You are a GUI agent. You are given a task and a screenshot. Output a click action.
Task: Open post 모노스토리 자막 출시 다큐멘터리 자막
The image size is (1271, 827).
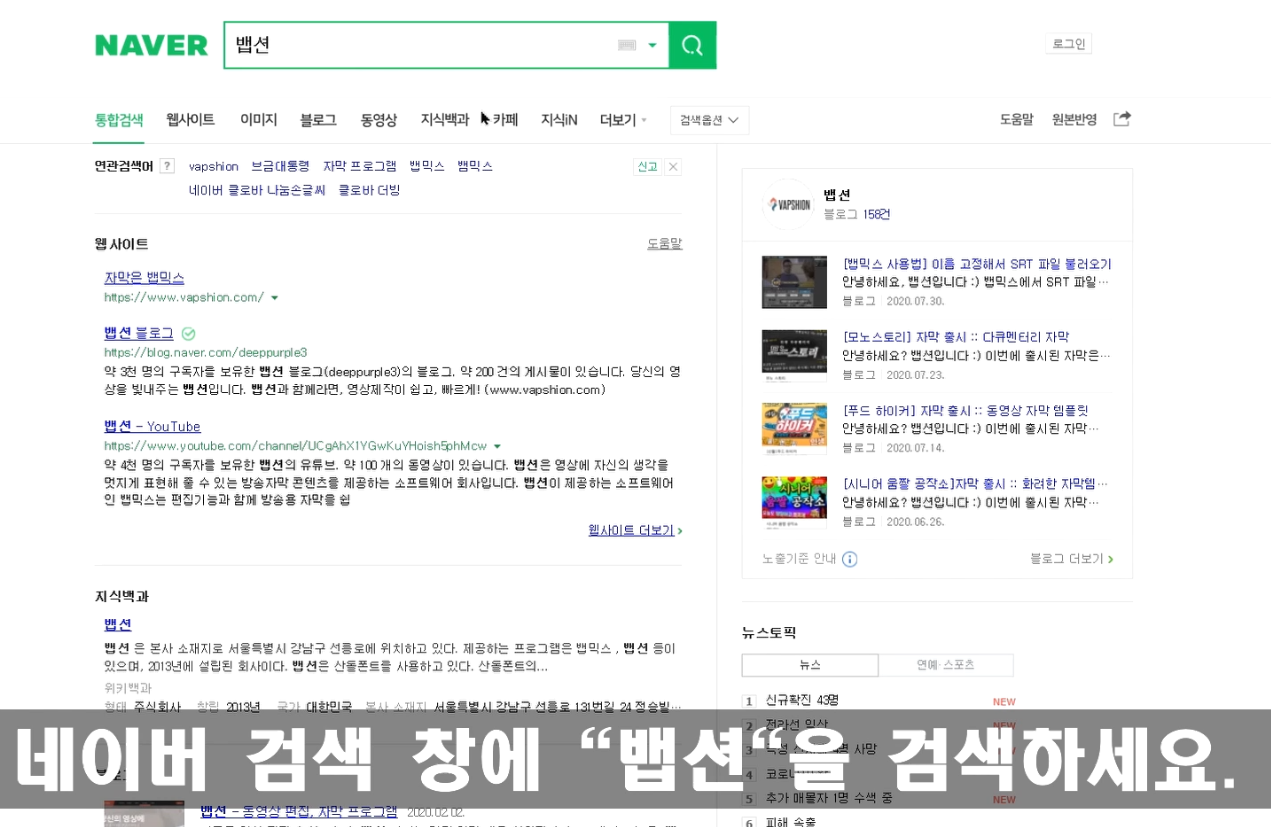(x=955, y=337)
